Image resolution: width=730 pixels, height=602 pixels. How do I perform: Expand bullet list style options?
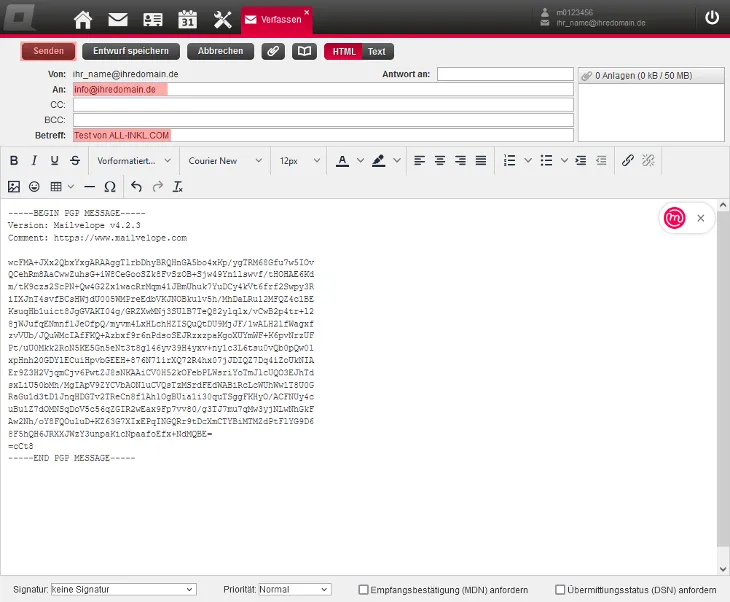(564, 161)
